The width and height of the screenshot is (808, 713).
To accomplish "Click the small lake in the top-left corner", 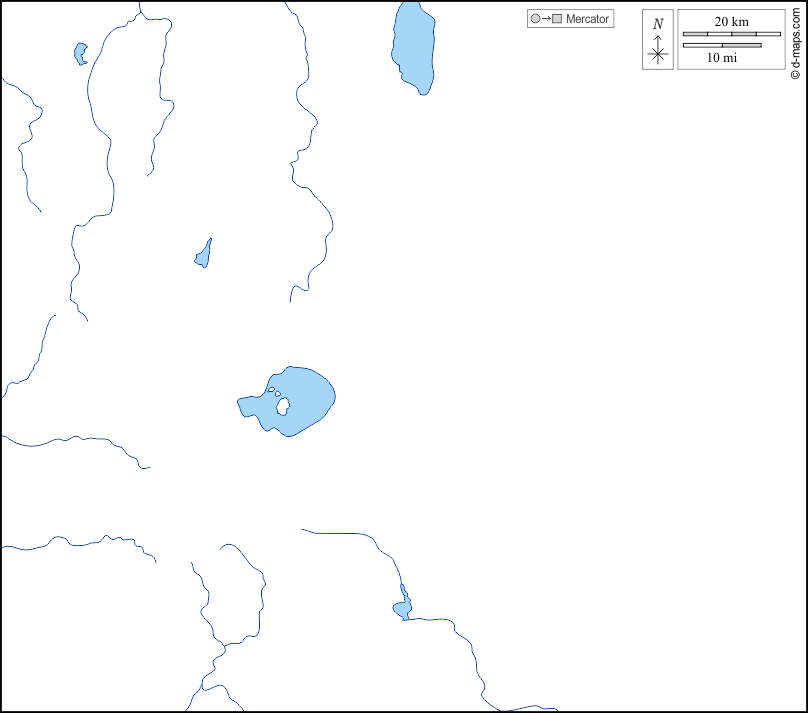I will (x=80, y=53).
